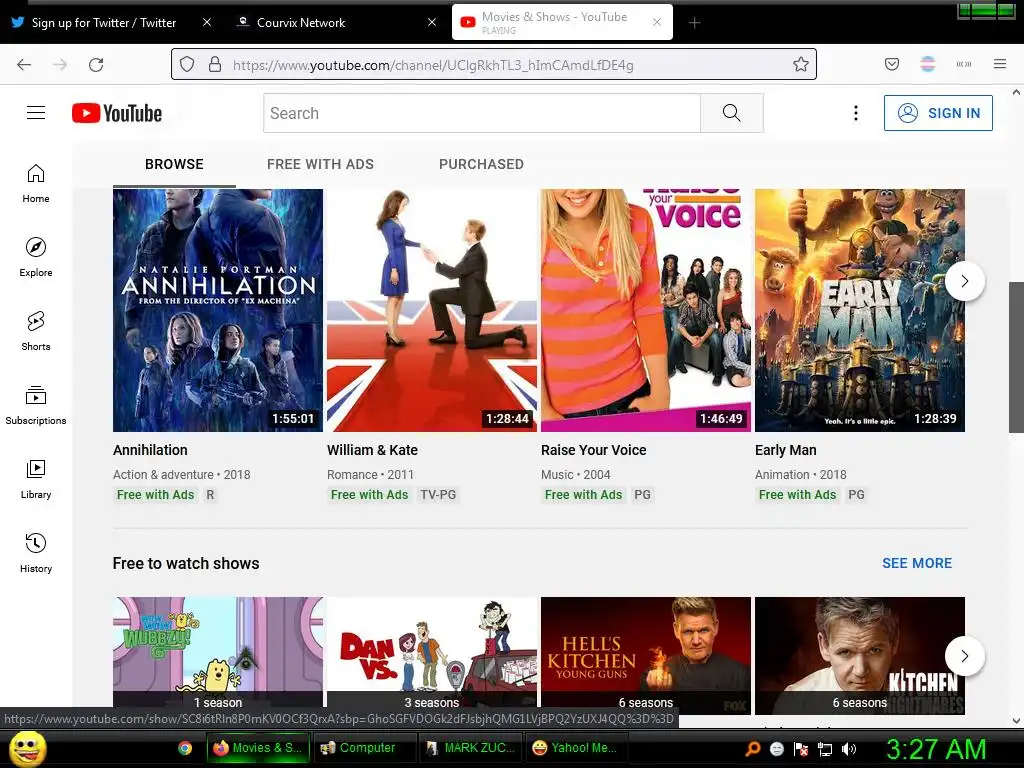This screenshot has height=768, width=1024.
Task: Open the YouTube guide hamburger menu
Action: pyautogui.click(x=36, y=113)
